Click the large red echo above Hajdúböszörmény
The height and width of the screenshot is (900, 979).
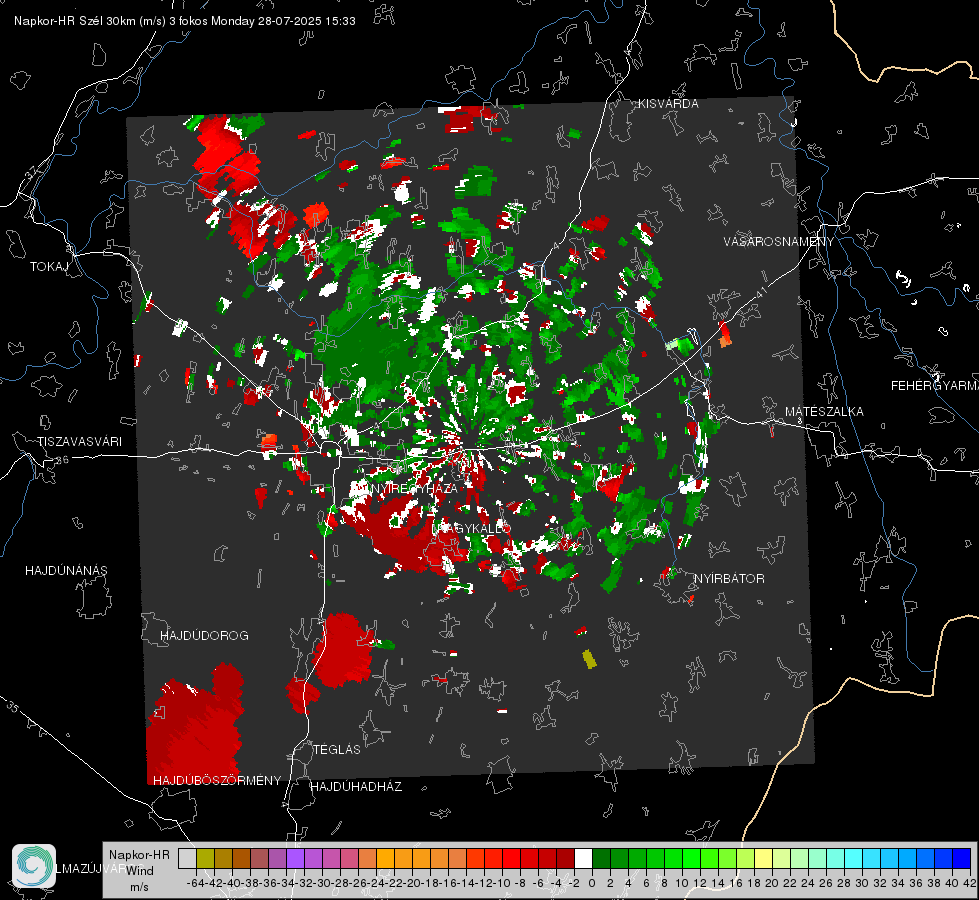195,724
